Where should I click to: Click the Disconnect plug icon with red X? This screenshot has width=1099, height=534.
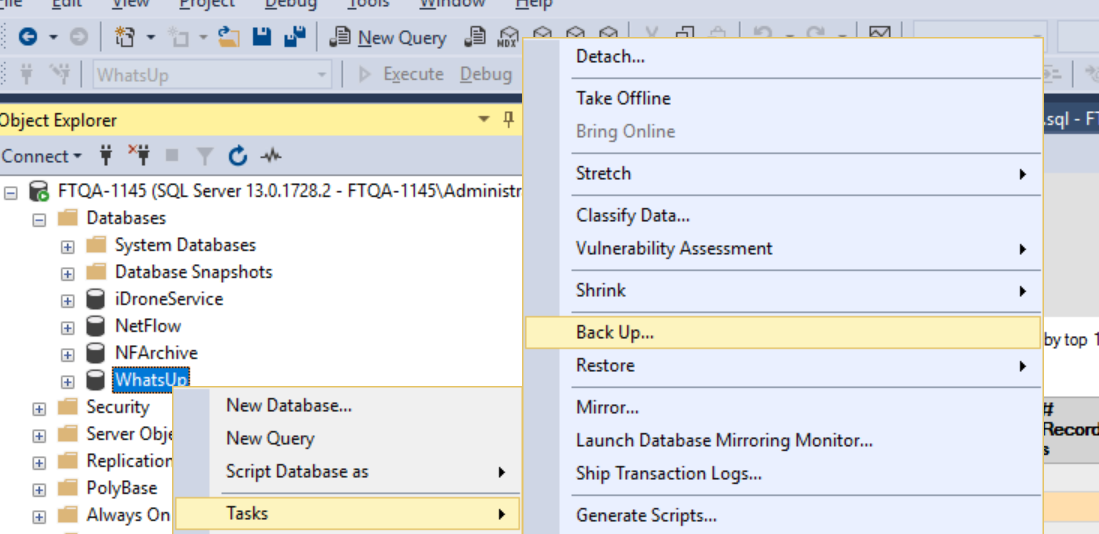(139, 155)
